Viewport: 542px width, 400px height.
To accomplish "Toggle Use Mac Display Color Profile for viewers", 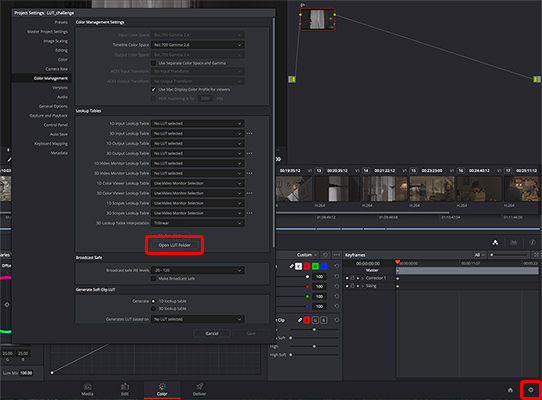I will [153, 89].
